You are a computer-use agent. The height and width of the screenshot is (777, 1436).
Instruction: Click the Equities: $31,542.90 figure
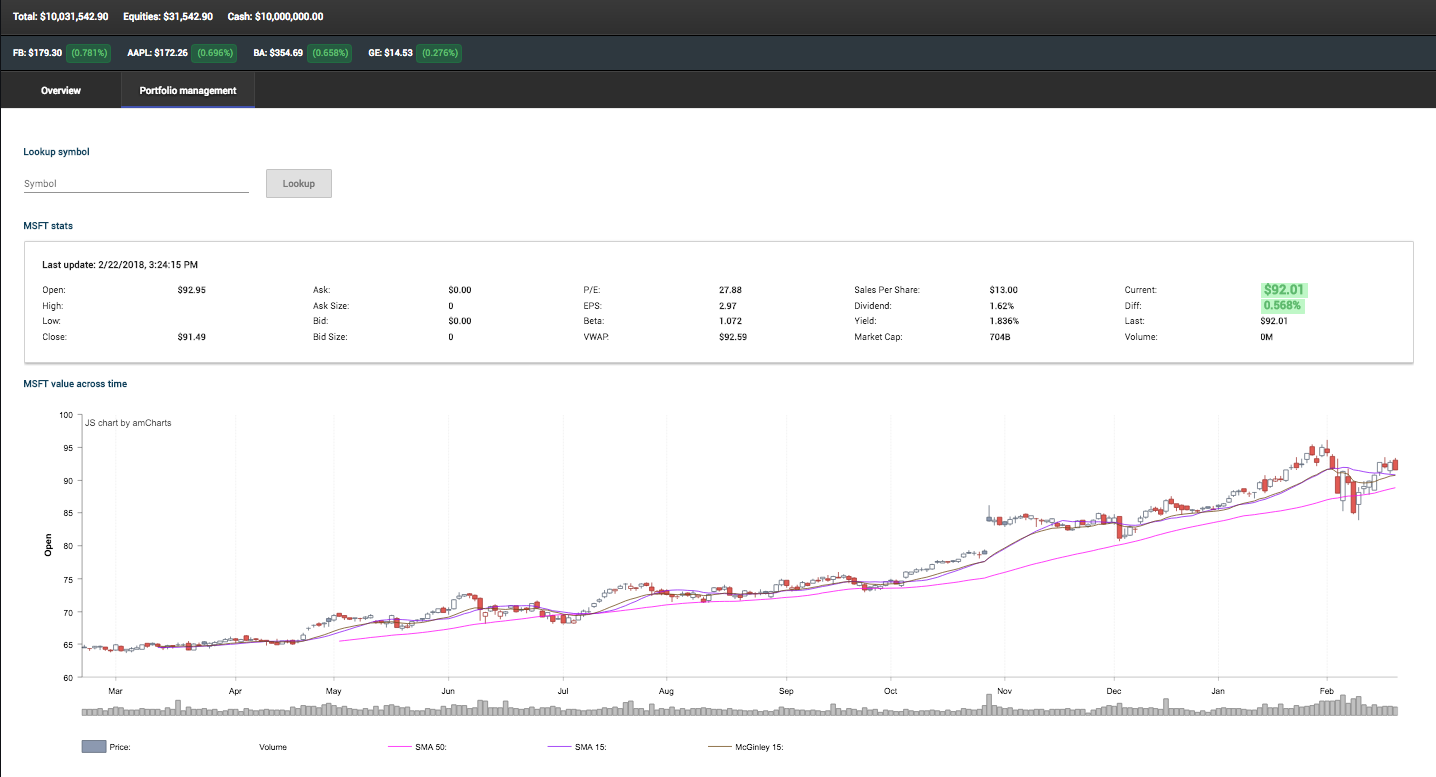click(x=167, y=17)
